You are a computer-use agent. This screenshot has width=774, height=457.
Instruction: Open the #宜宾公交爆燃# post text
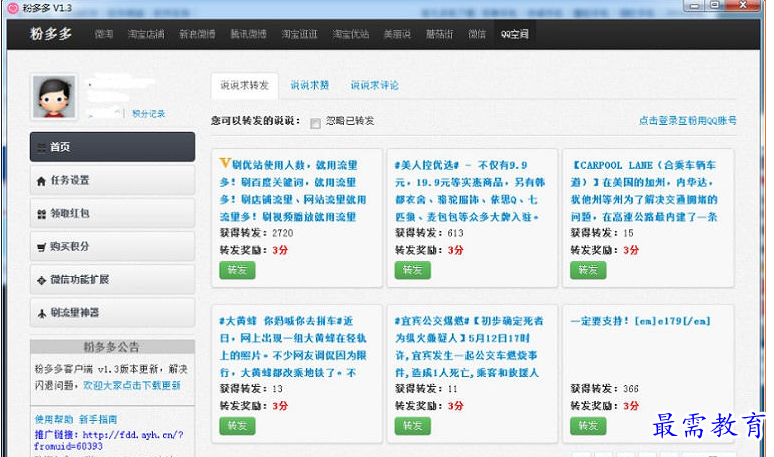click(x=469, y=347)
